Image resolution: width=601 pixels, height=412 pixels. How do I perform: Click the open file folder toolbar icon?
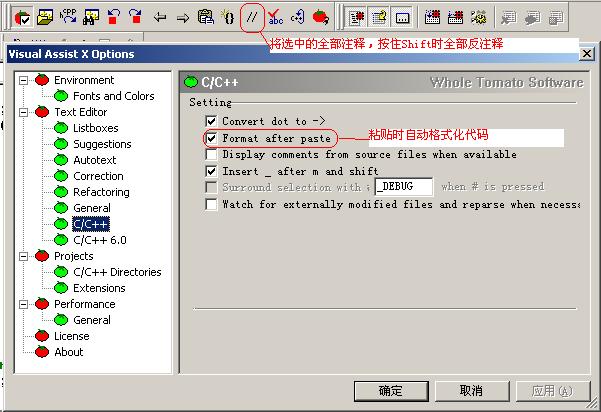click(x=45, y=17)
